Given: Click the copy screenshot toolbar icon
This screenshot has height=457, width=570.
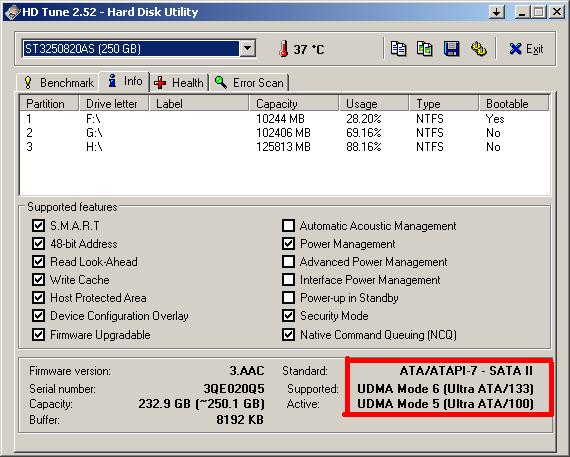Looking at the screenshot, I should [424, 49].
